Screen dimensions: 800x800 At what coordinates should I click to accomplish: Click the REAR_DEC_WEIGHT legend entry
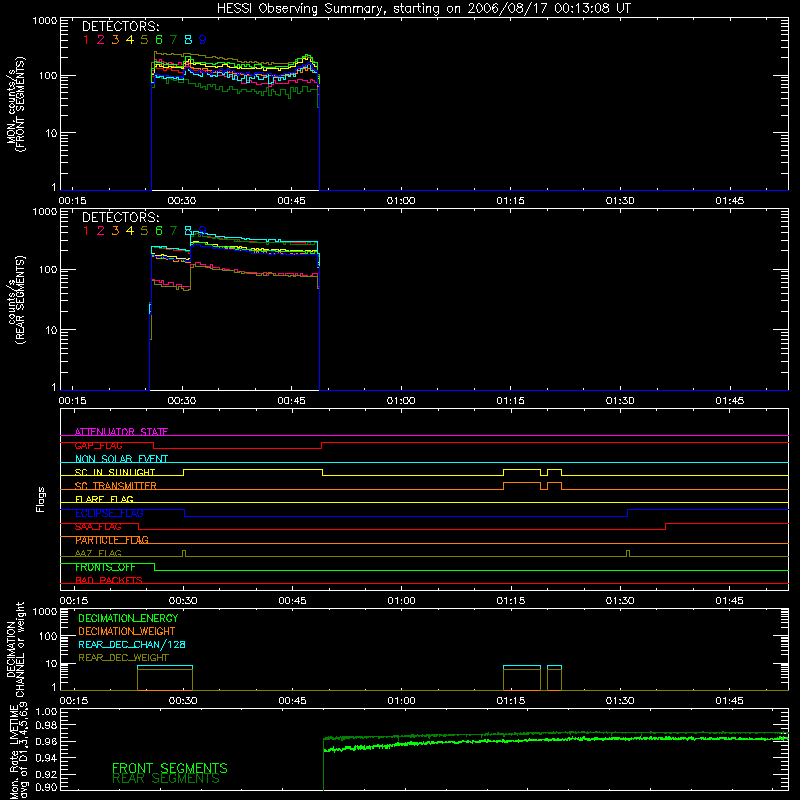[x=123, y=658]
